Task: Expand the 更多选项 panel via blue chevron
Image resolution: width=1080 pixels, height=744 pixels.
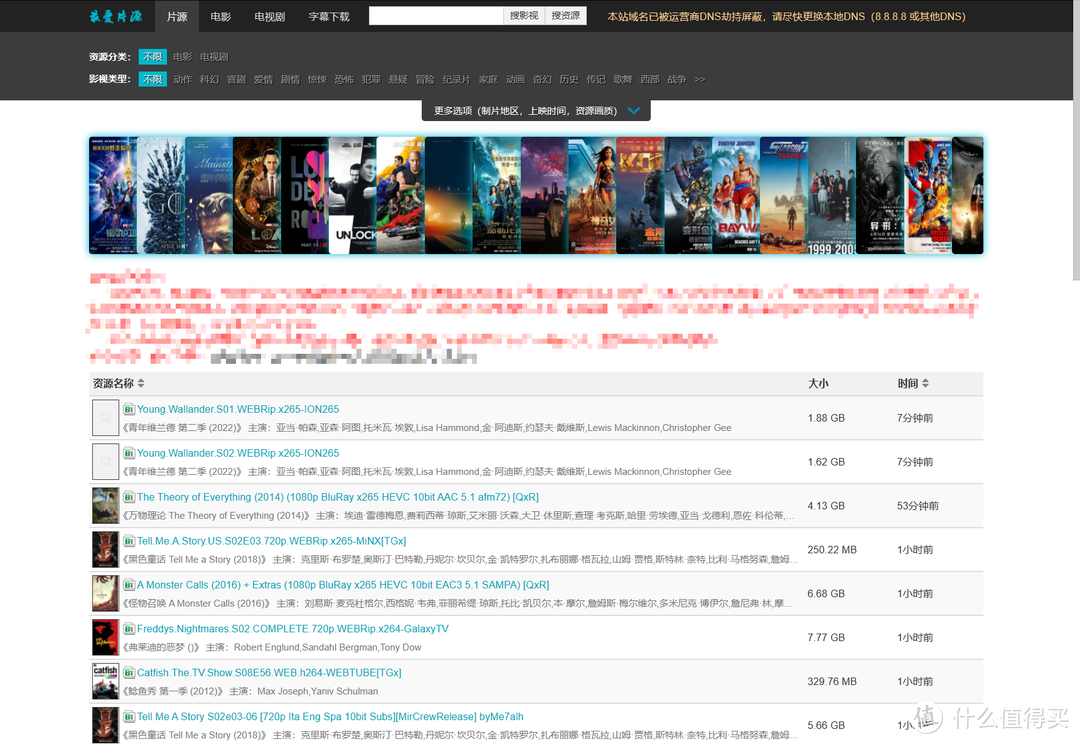Action: click(x=633, y=111)
